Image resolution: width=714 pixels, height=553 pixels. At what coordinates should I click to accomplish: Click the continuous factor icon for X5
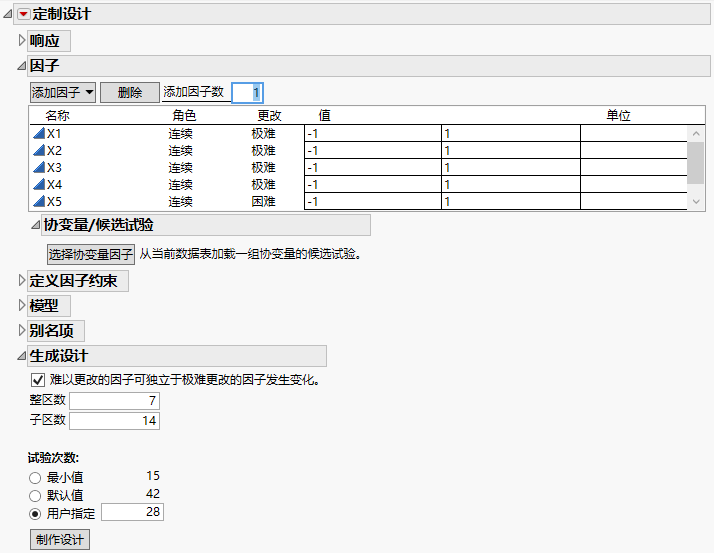point(39,201)
